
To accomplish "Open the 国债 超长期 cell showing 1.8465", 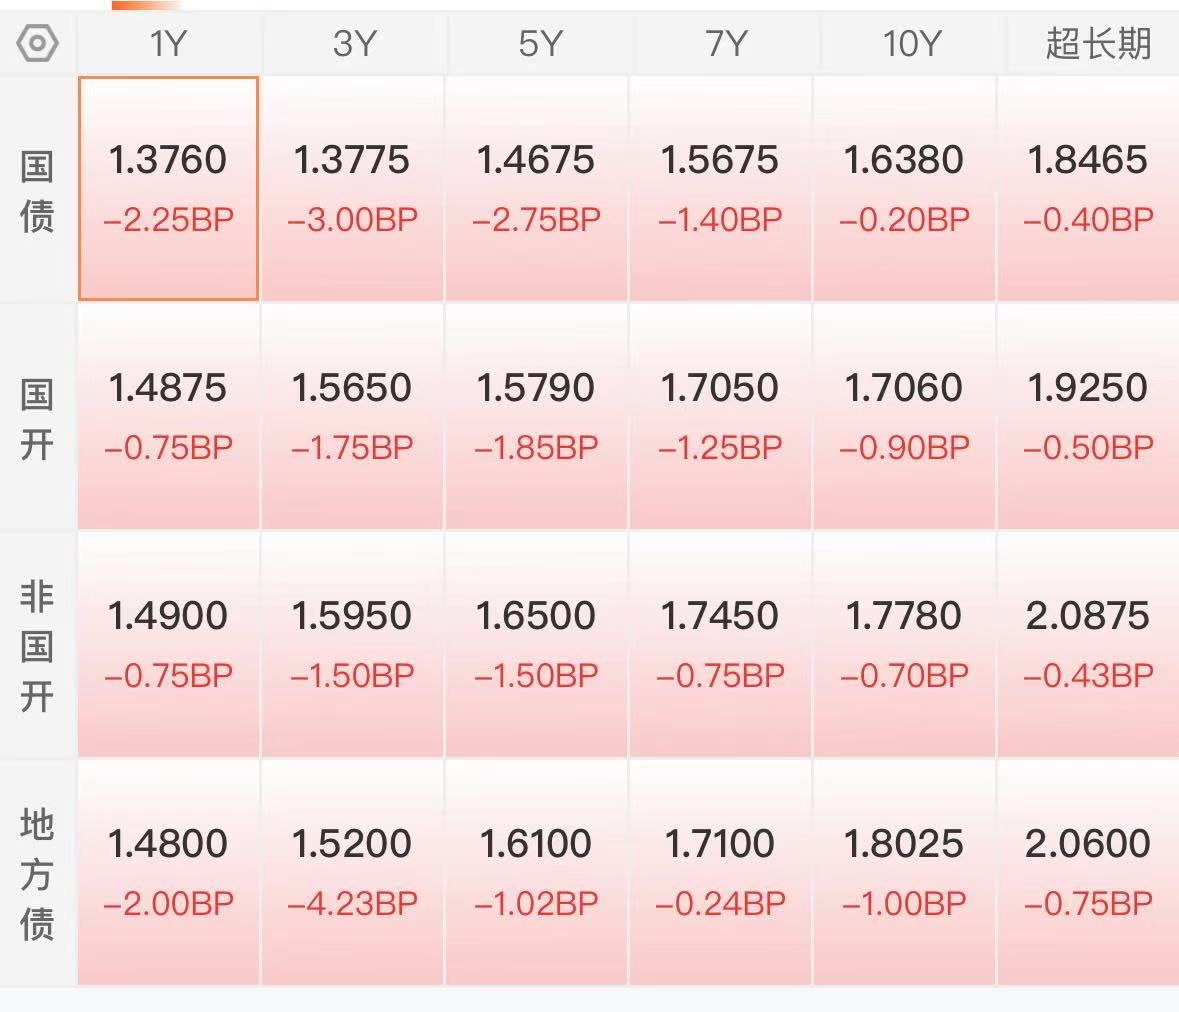I will click(1088, 188).
